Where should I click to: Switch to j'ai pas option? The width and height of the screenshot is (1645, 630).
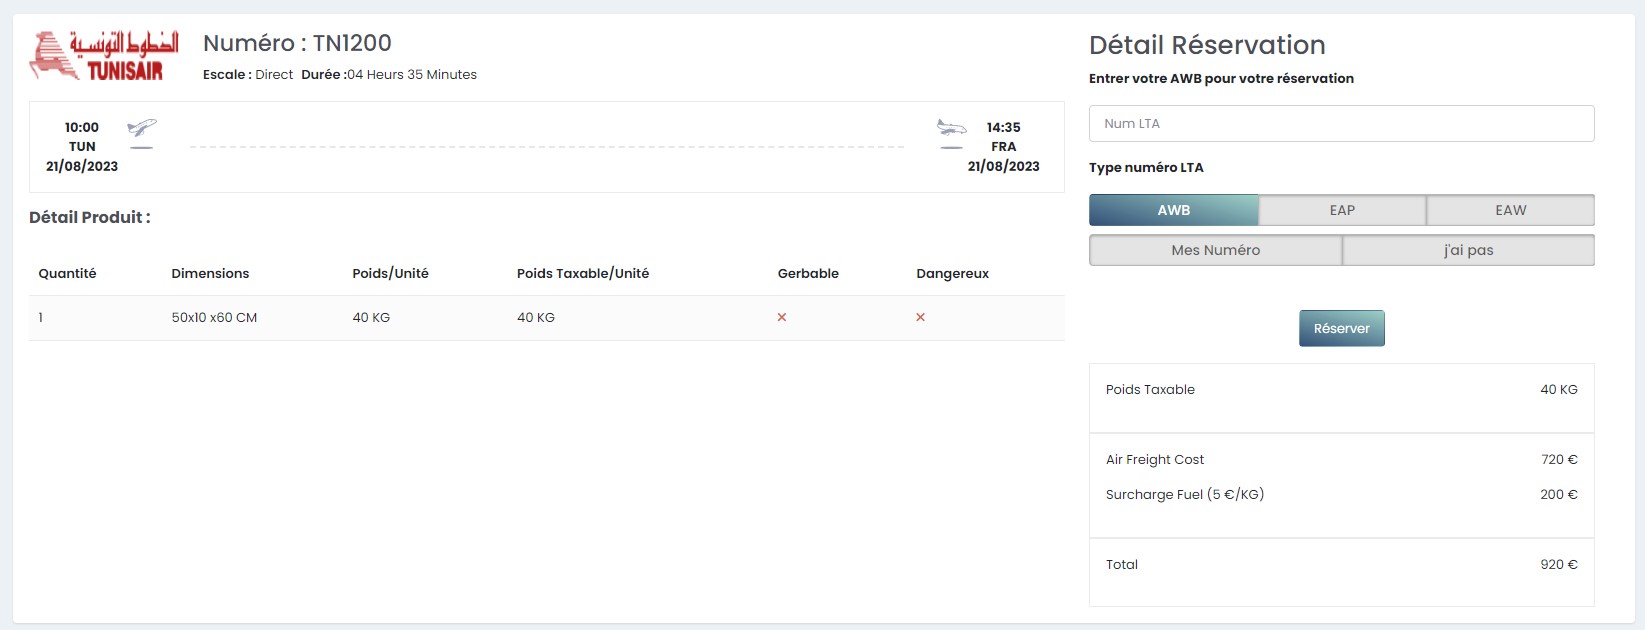tap(1468, 250)
